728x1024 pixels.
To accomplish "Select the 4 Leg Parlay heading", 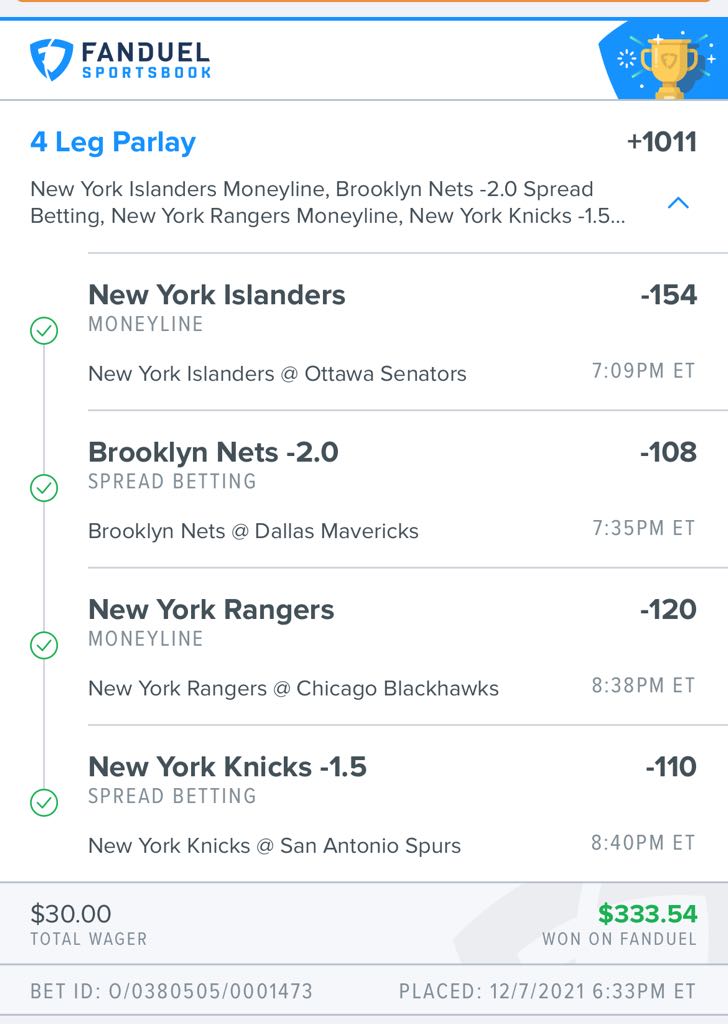I will point(113,142).
